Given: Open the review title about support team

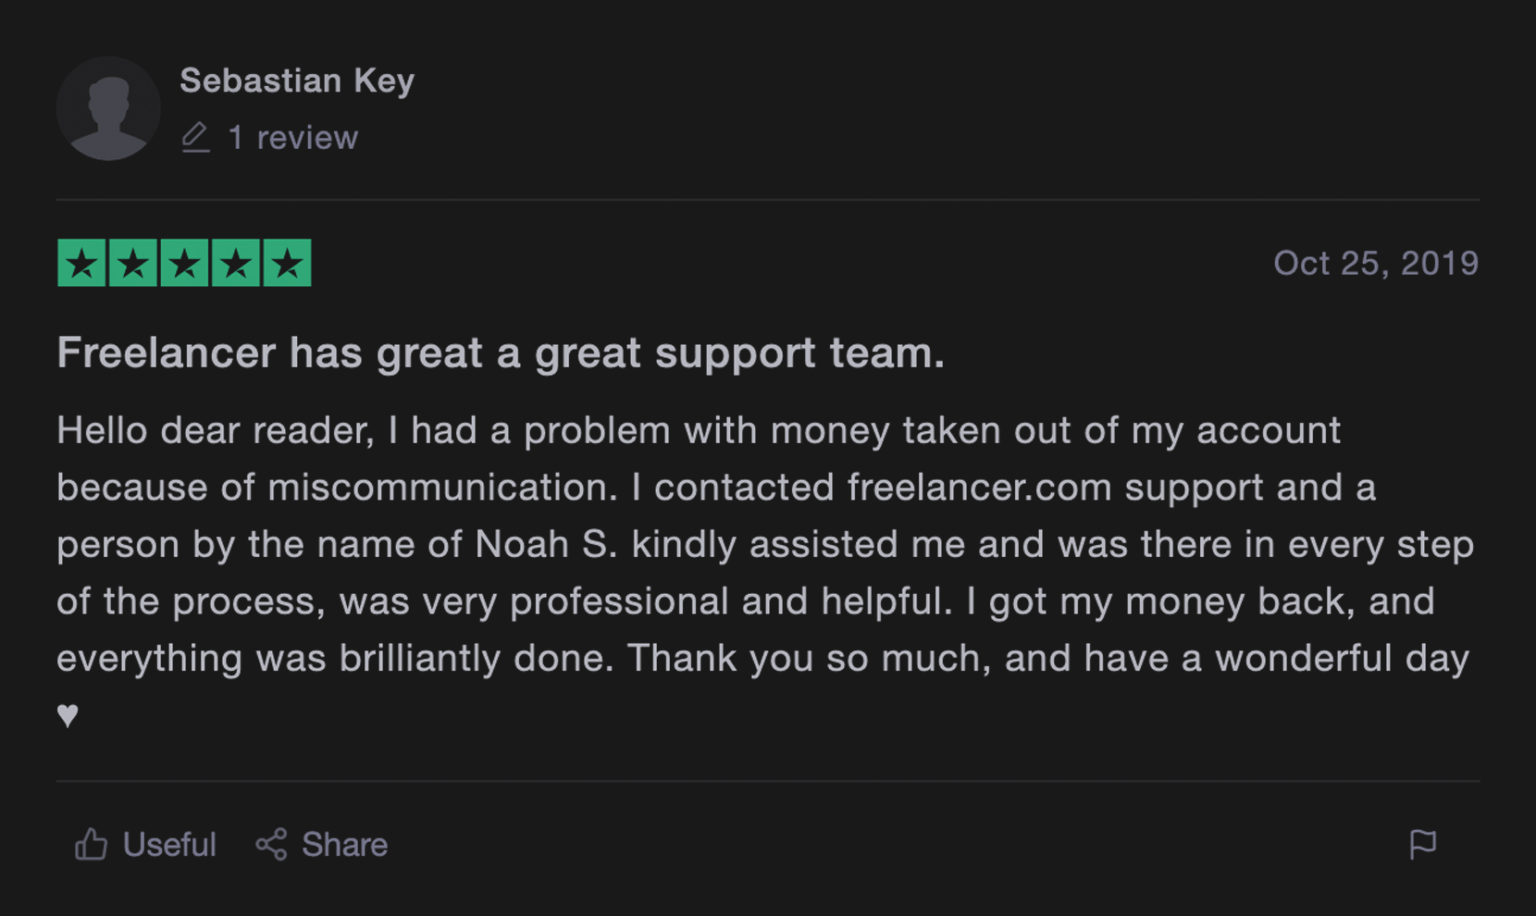Looking at the screenshot, I should pos(500,352).
